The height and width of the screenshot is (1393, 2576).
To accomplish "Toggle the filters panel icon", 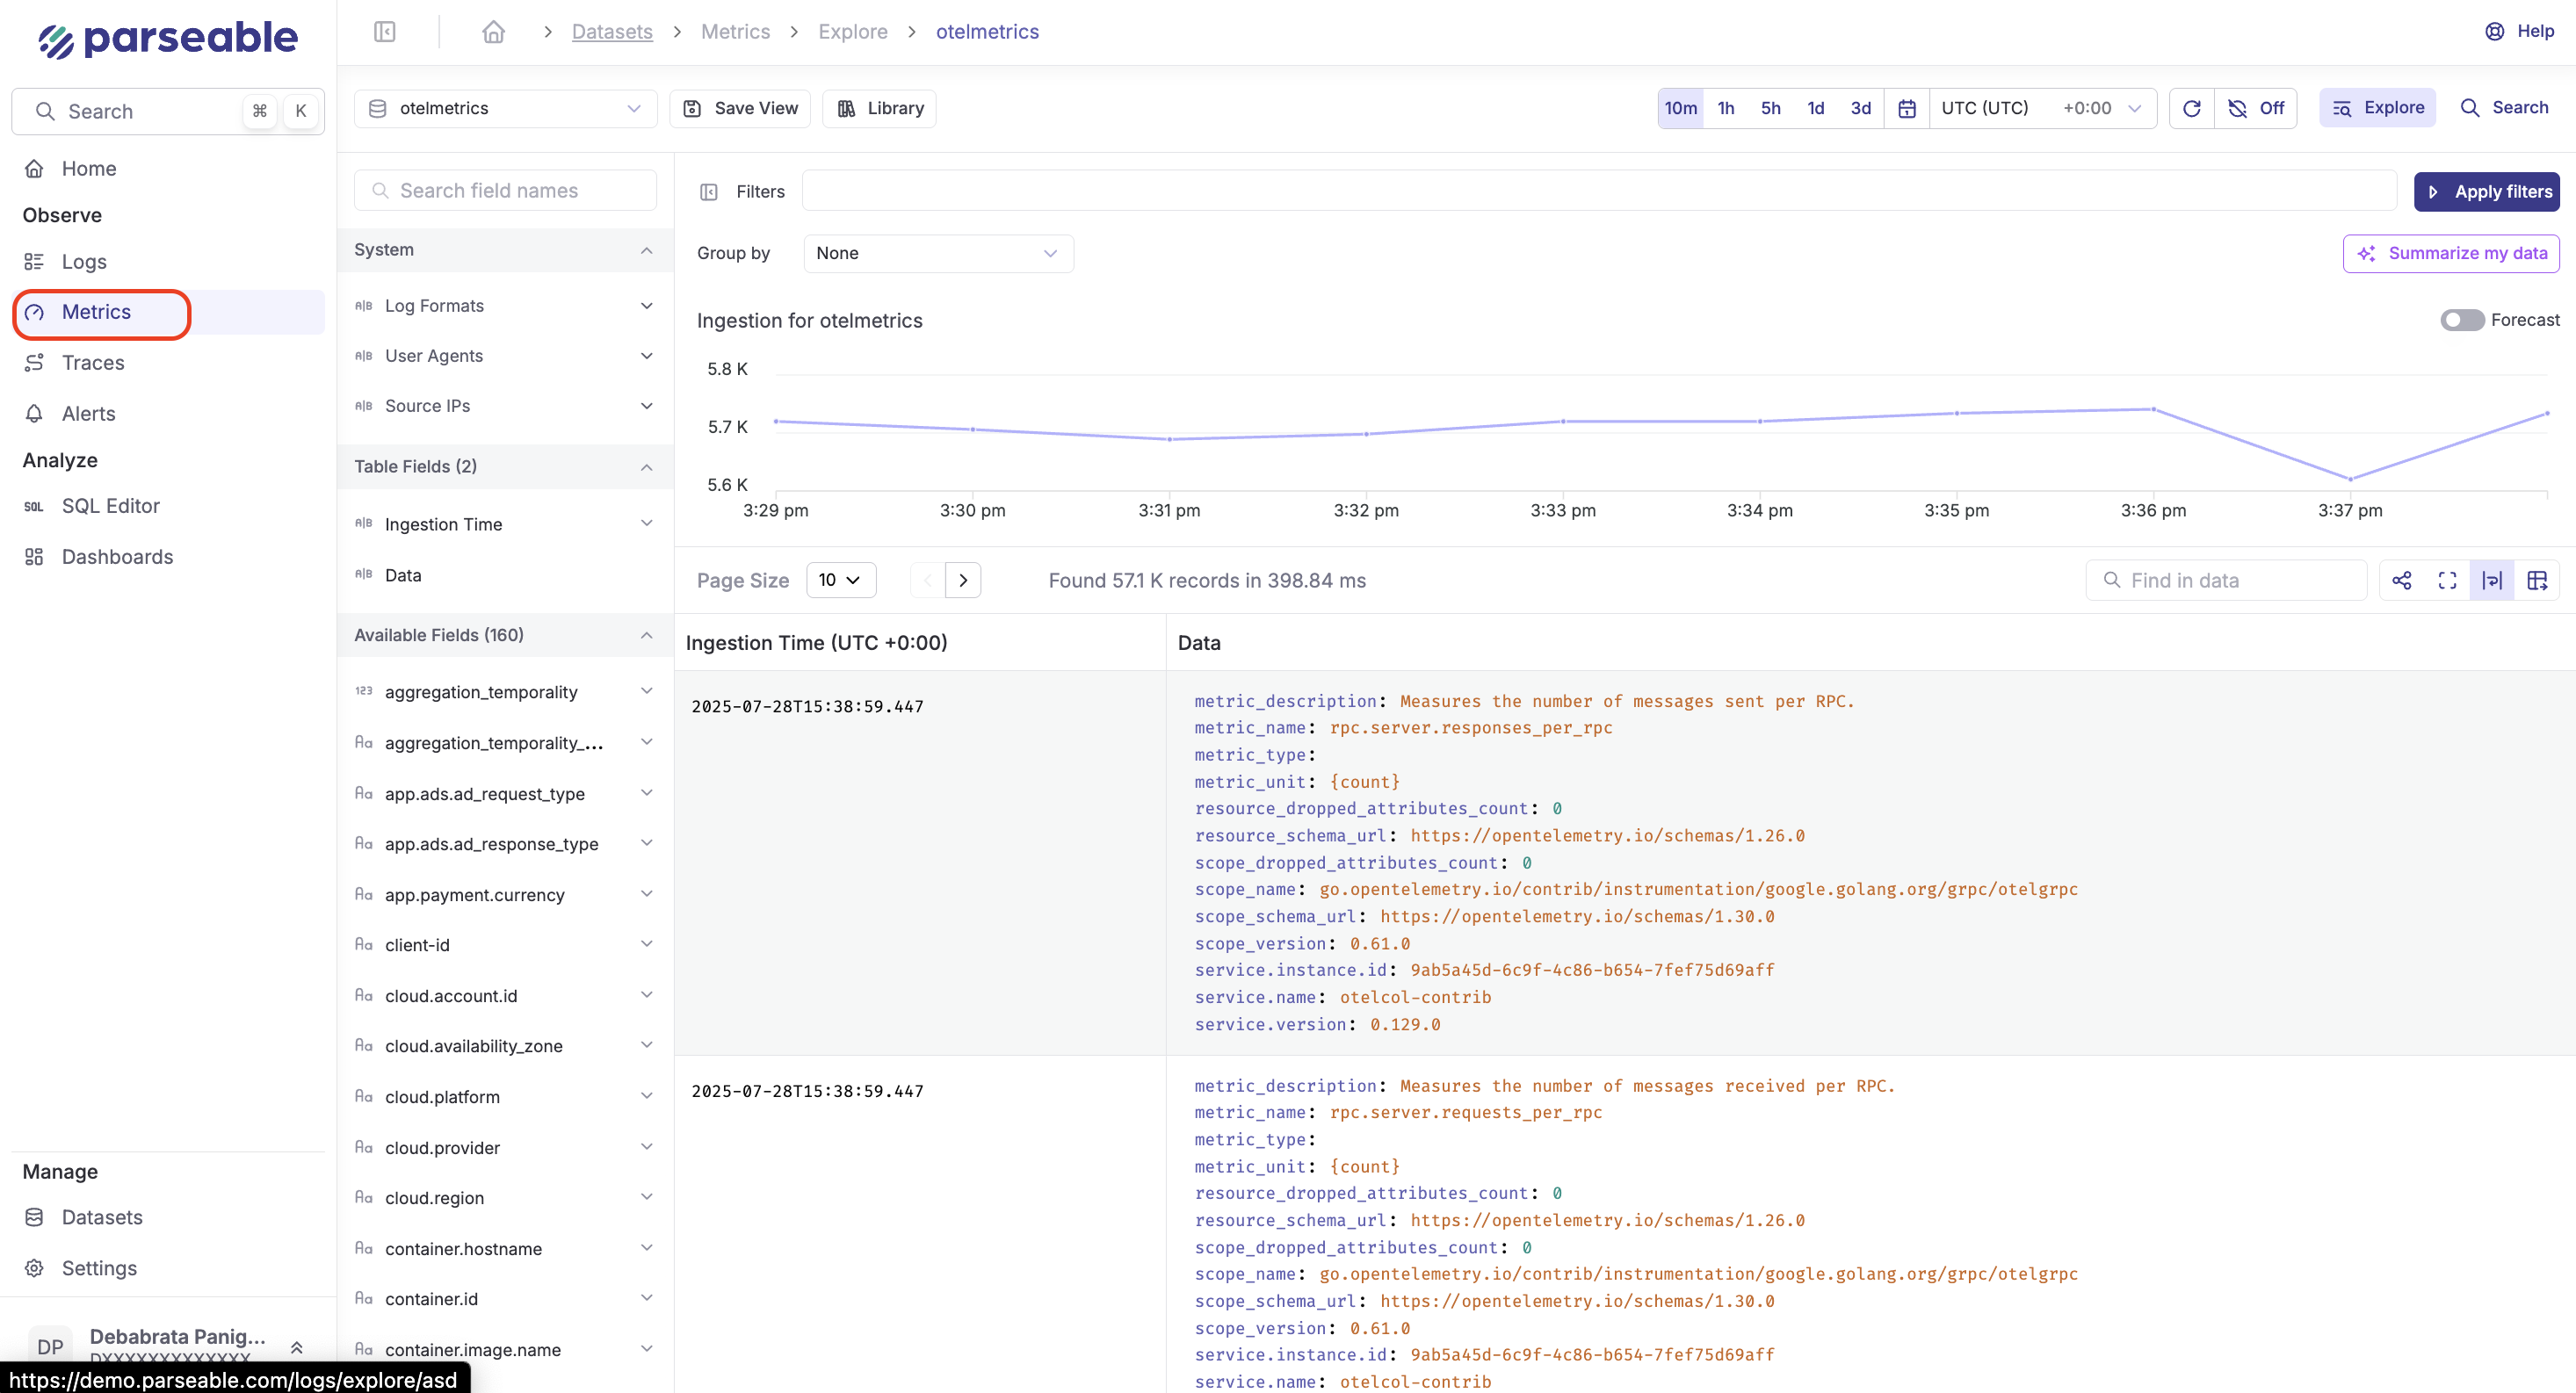I will click(x=708, y=192).
